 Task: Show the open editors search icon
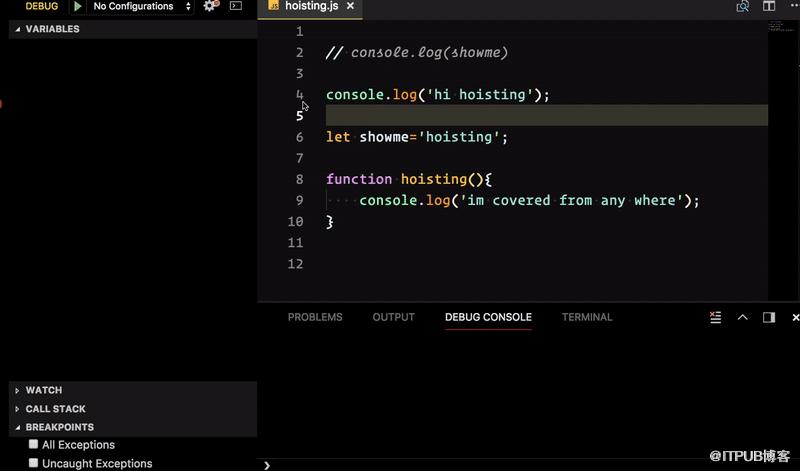pos(742,6)
